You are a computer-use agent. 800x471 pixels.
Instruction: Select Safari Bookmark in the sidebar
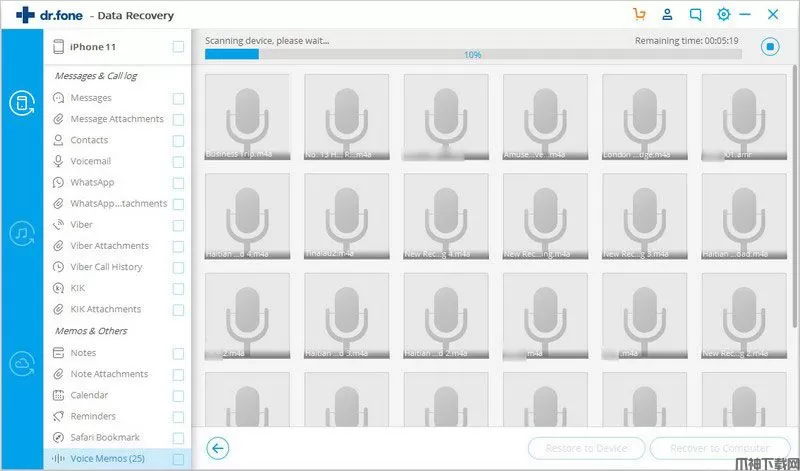(104, 437)
